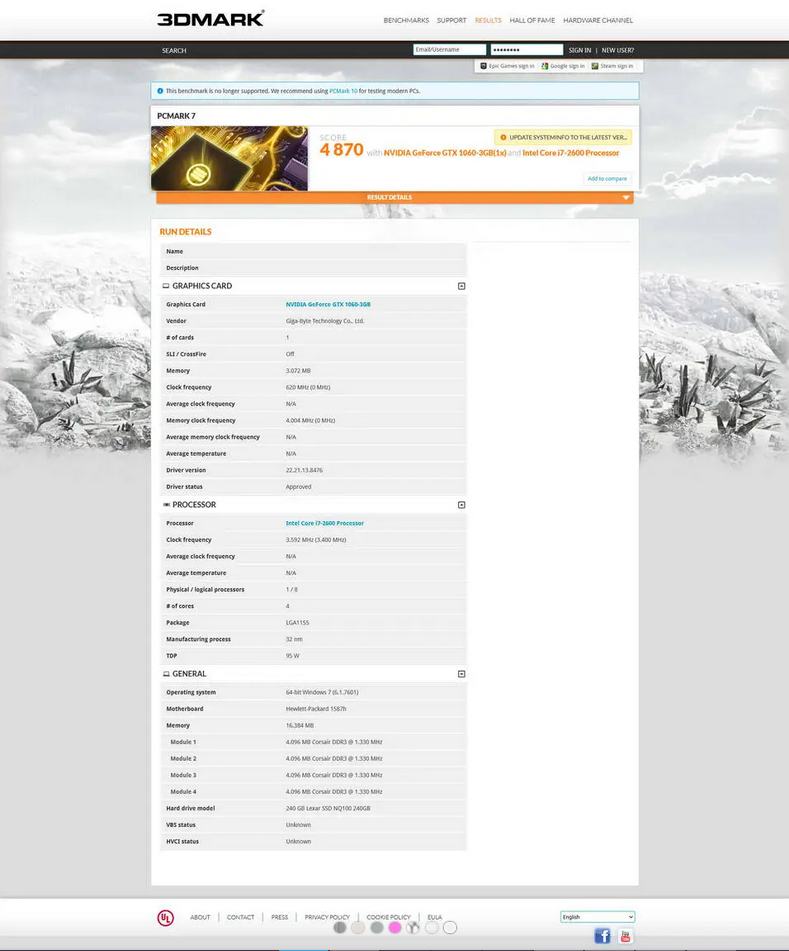Click the laptop icon beside General heading
This screenshot has height=951, width=789.
pyautogui.click(x=166, y=674)
